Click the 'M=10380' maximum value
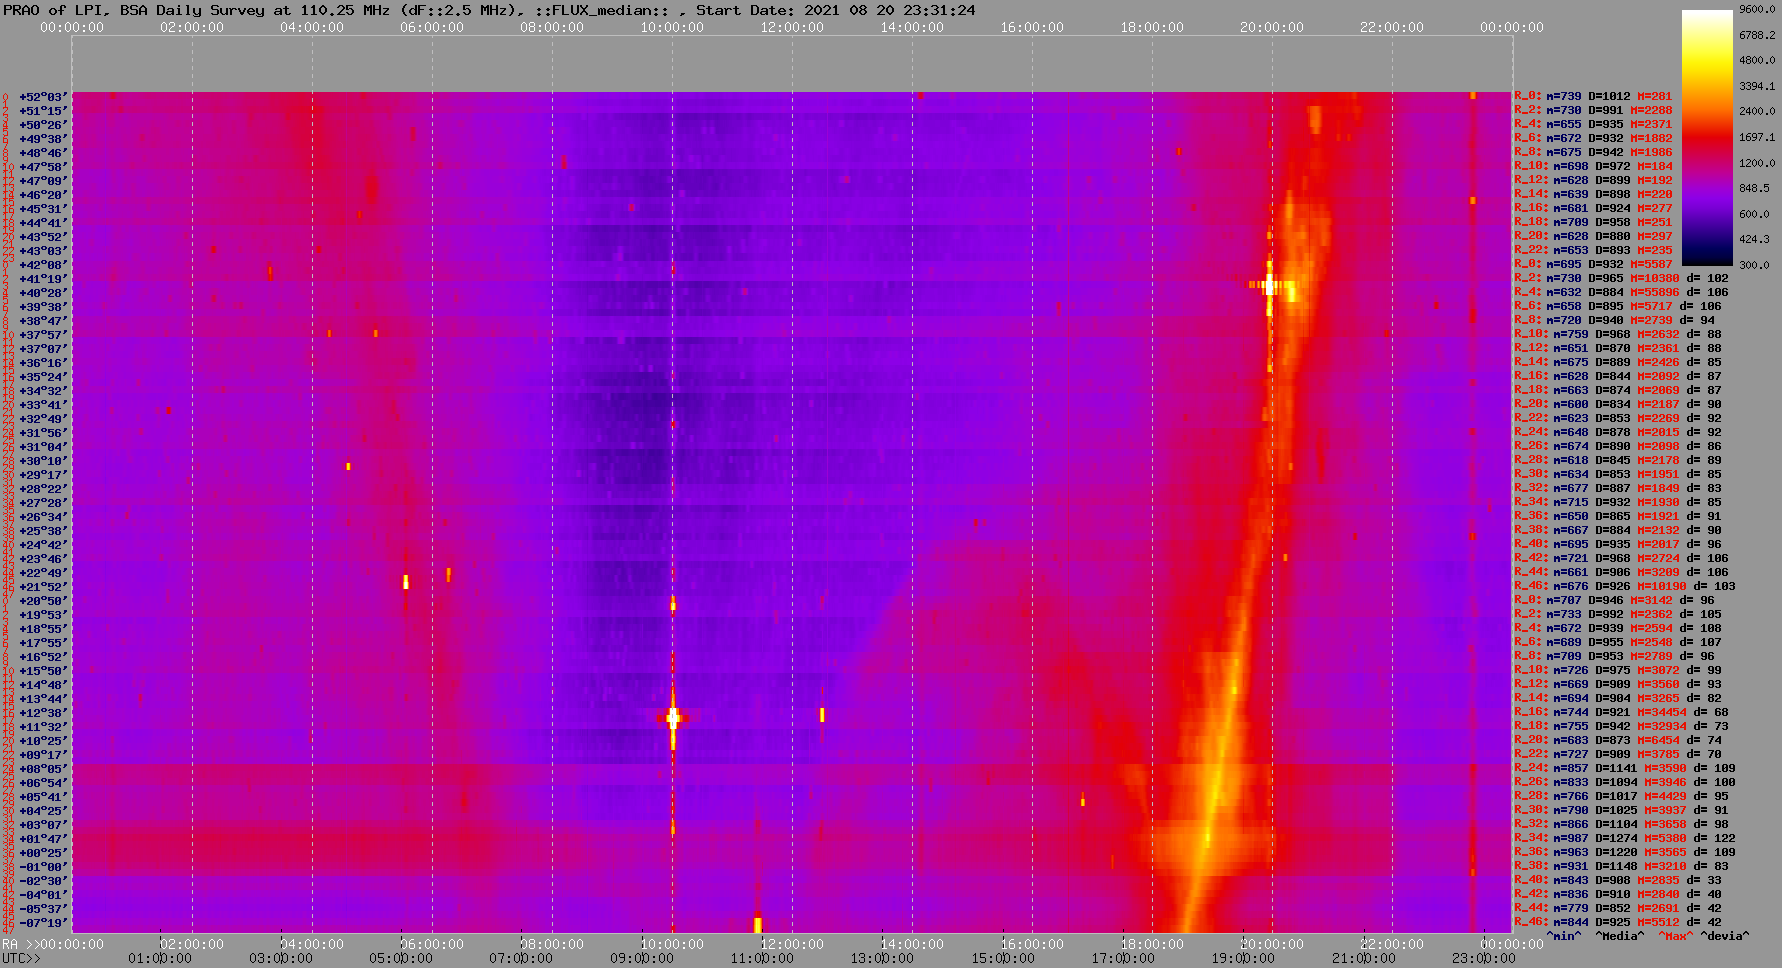Screen dimensions: 1782x968 click(x=1655, y=279)
